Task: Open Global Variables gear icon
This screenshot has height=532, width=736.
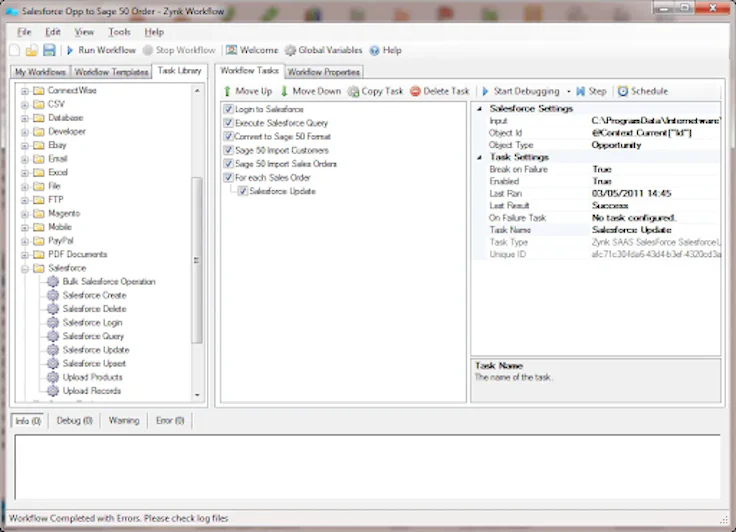Action: [291, 50]
